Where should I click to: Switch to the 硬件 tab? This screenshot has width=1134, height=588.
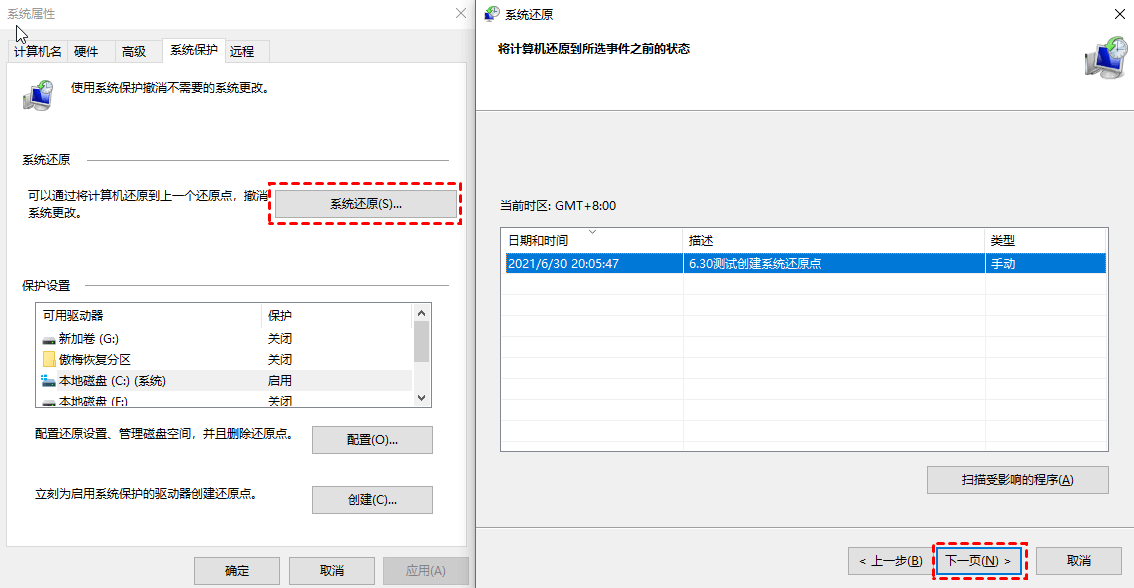click(87, 51)
